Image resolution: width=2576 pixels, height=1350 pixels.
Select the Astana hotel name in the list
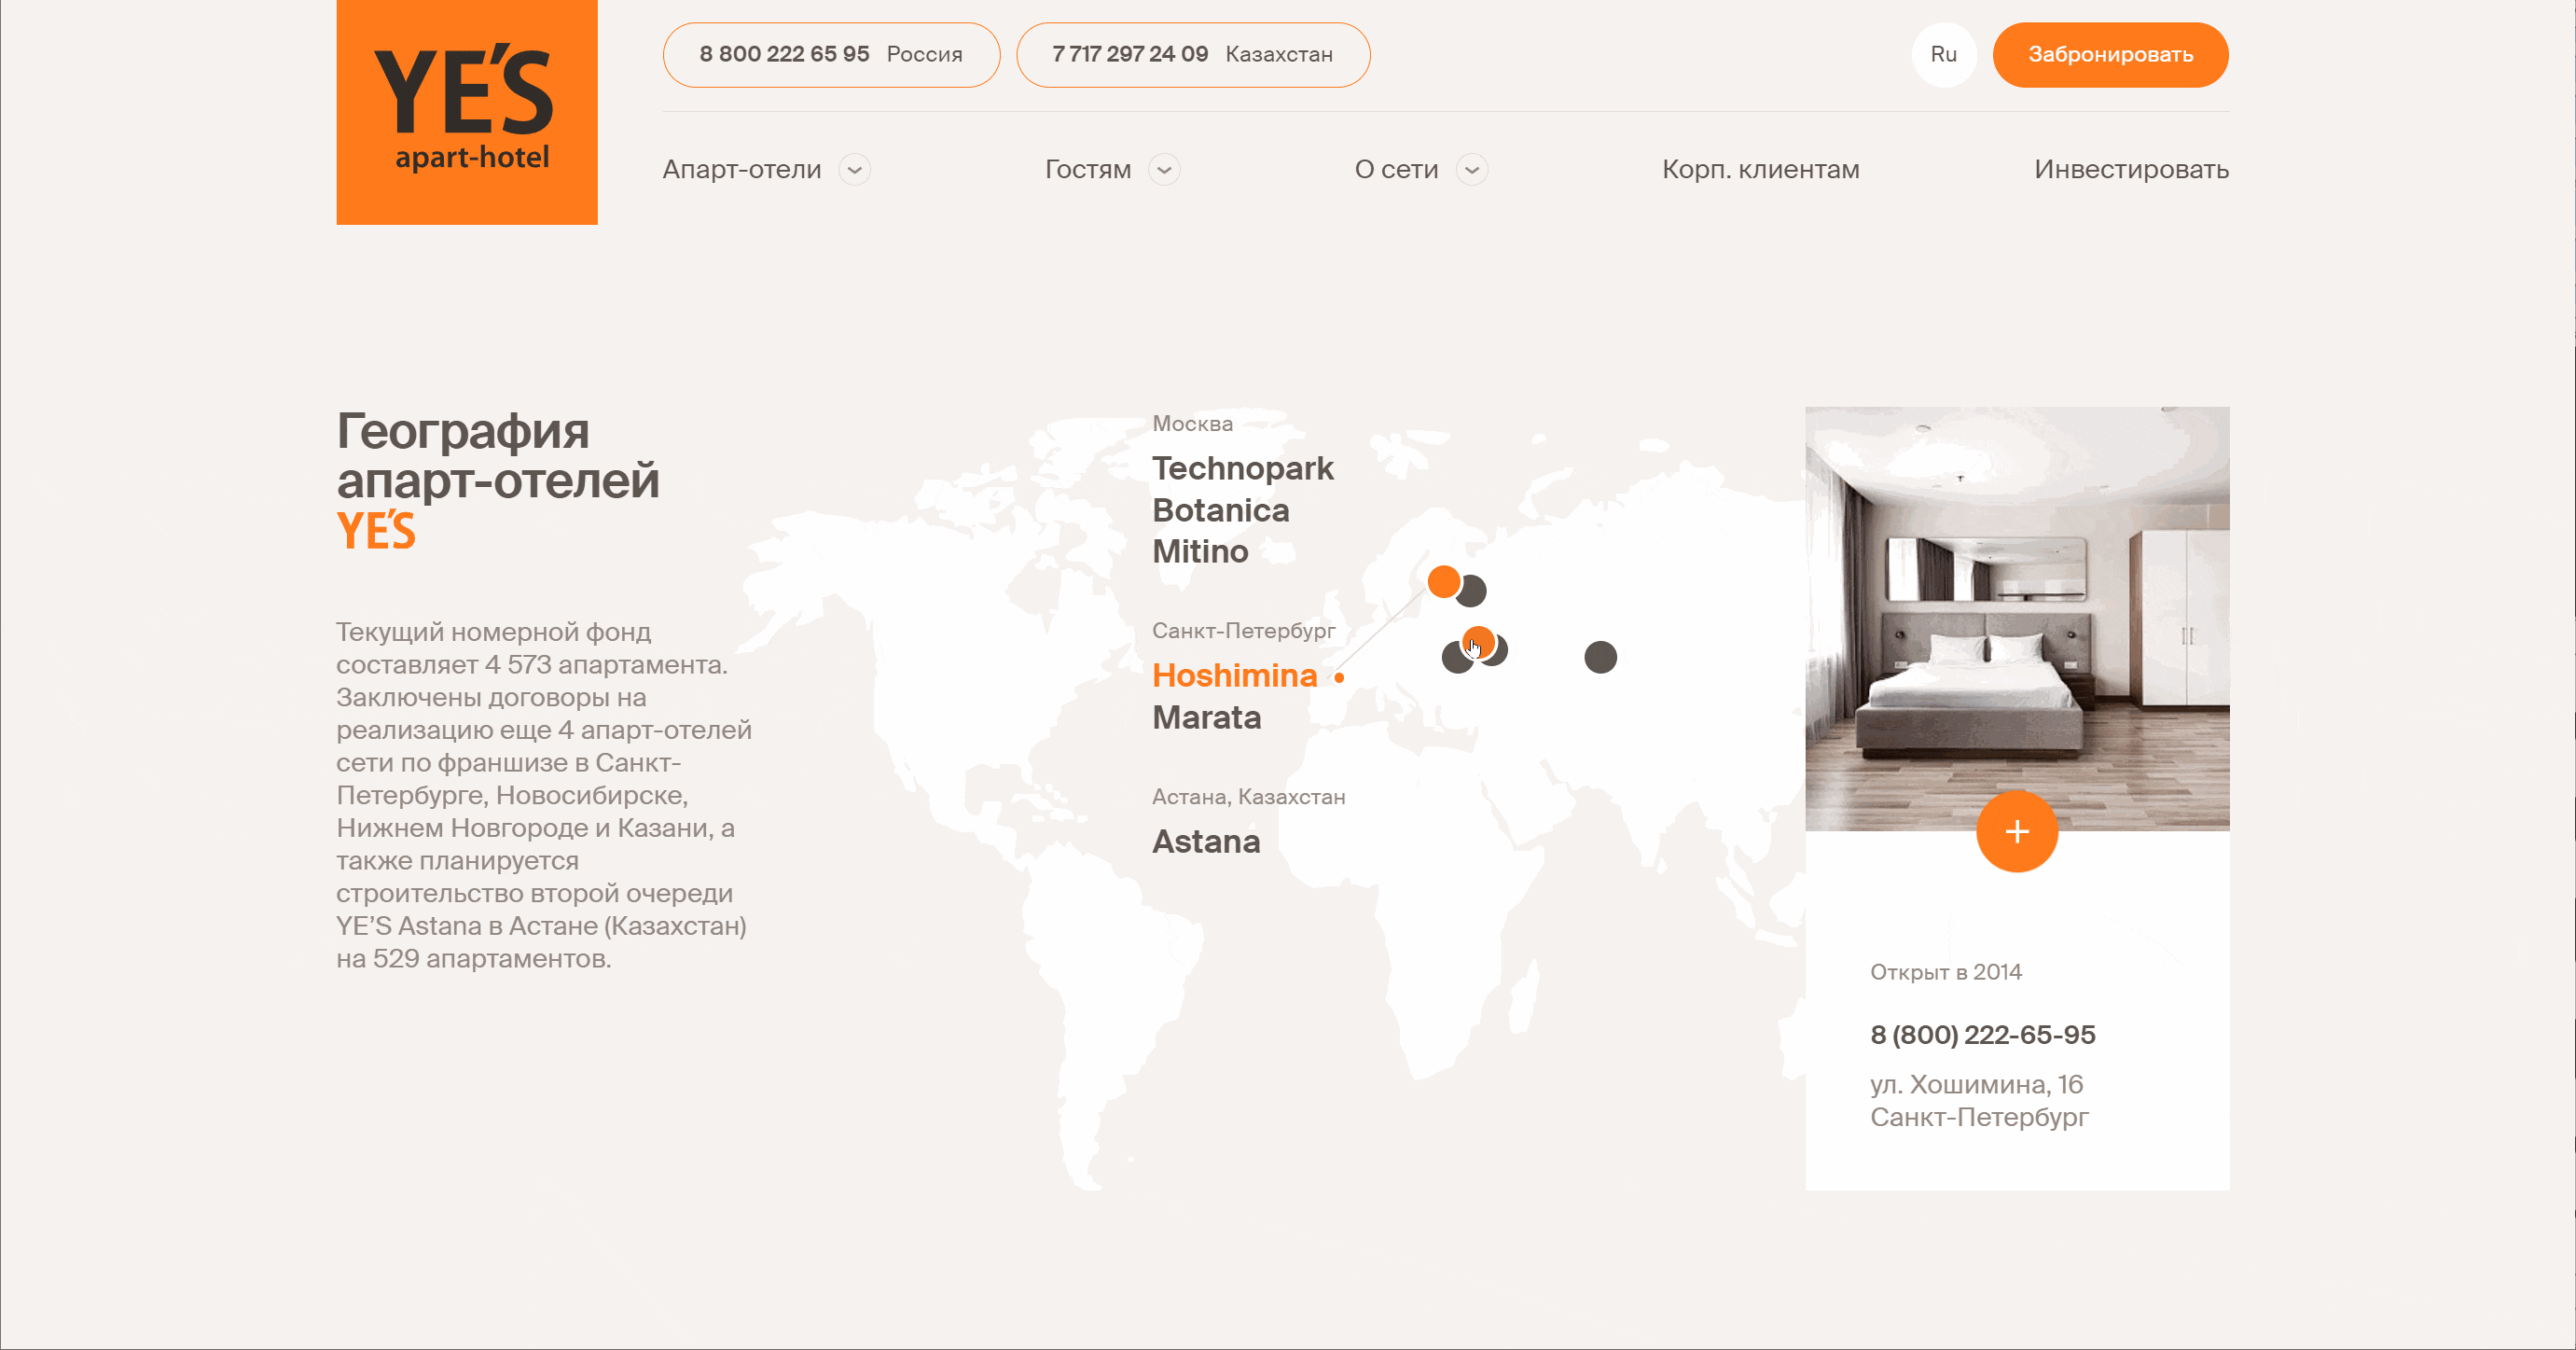click(1206, 842)
